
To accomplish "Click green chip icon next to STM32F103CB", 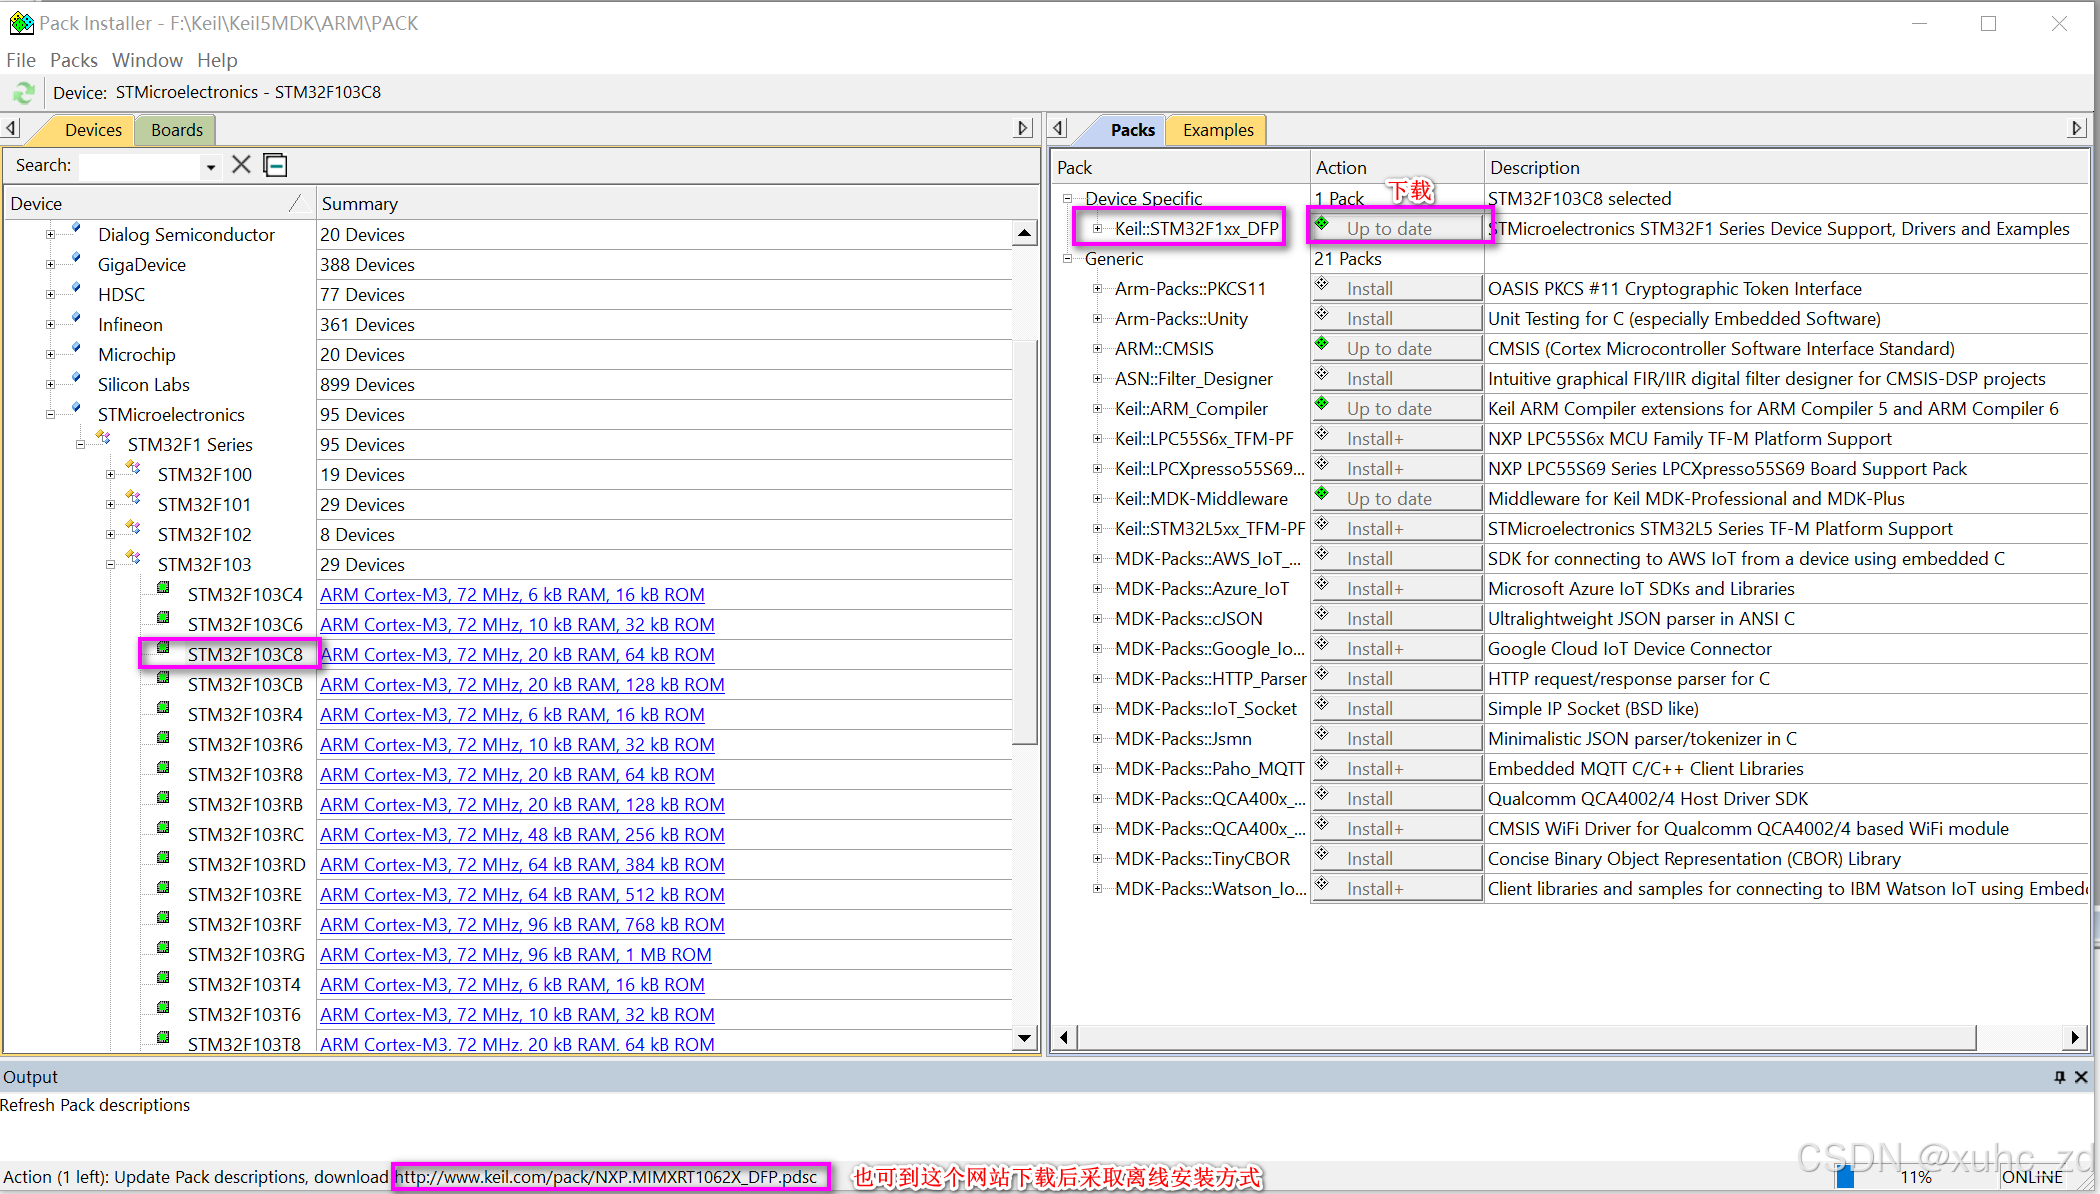I will click(x=163, y=679).
